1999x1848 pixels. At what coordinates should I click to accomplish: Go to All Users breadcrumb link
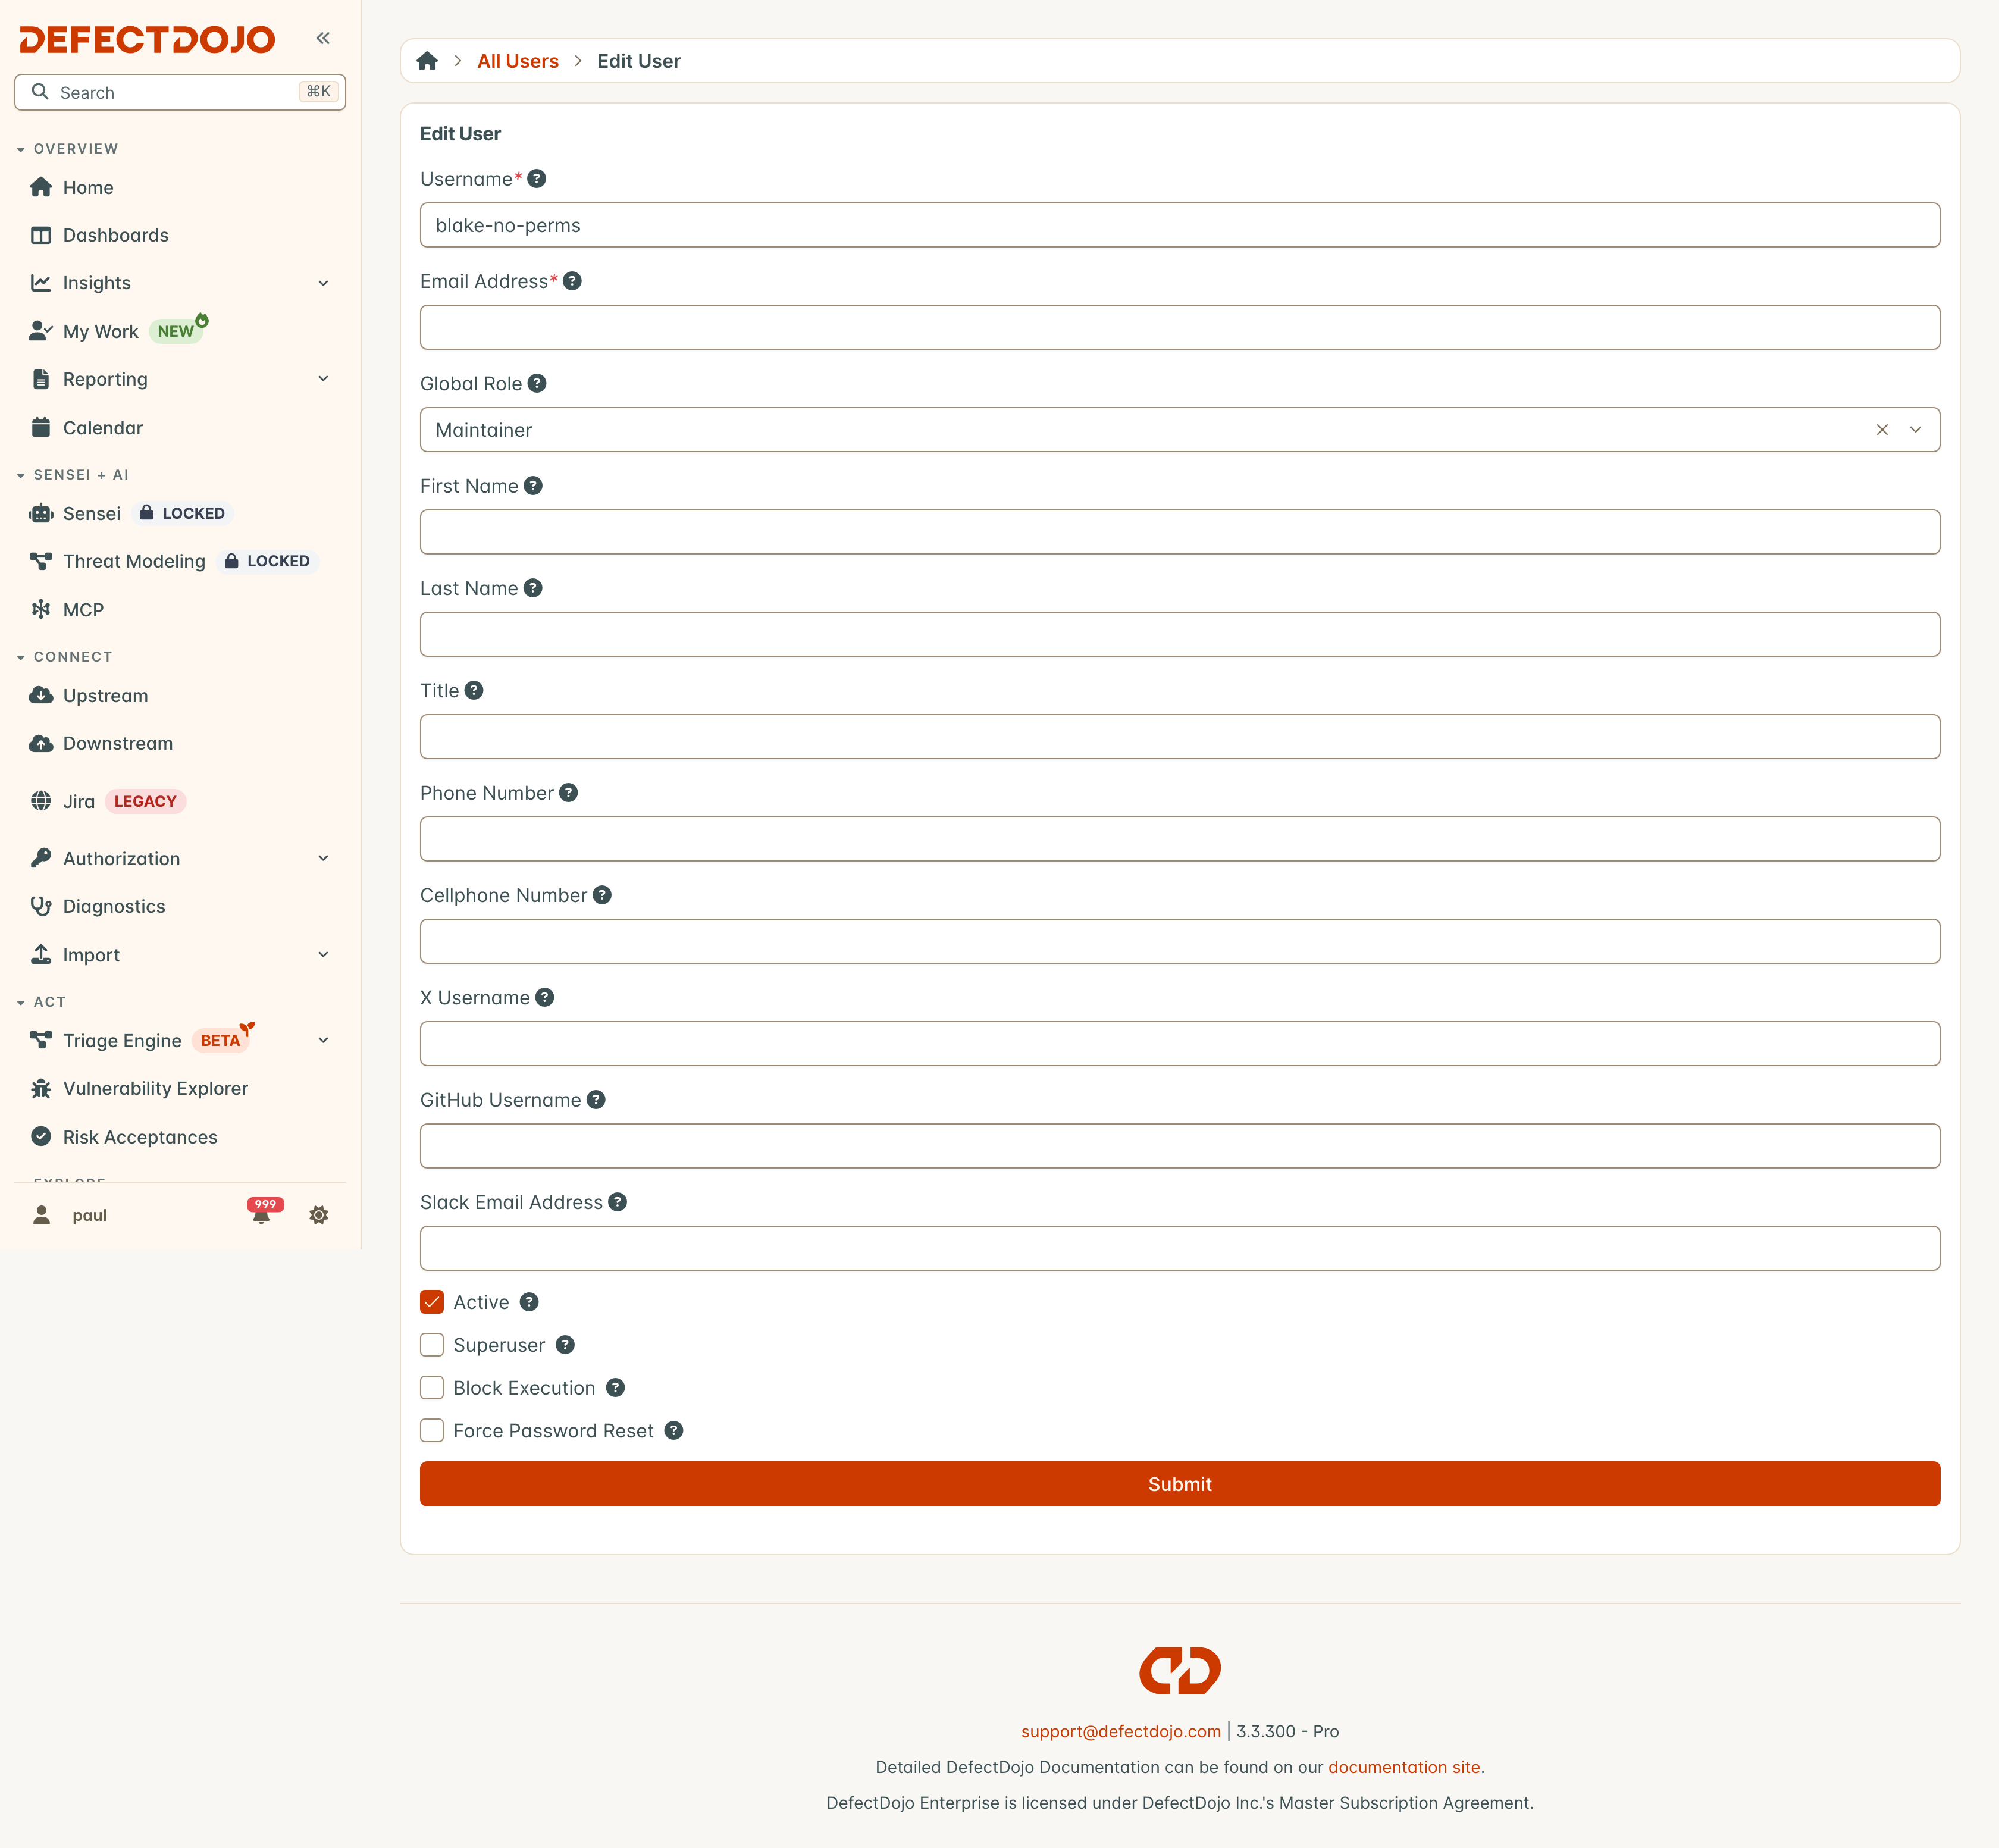coord(518,61)
